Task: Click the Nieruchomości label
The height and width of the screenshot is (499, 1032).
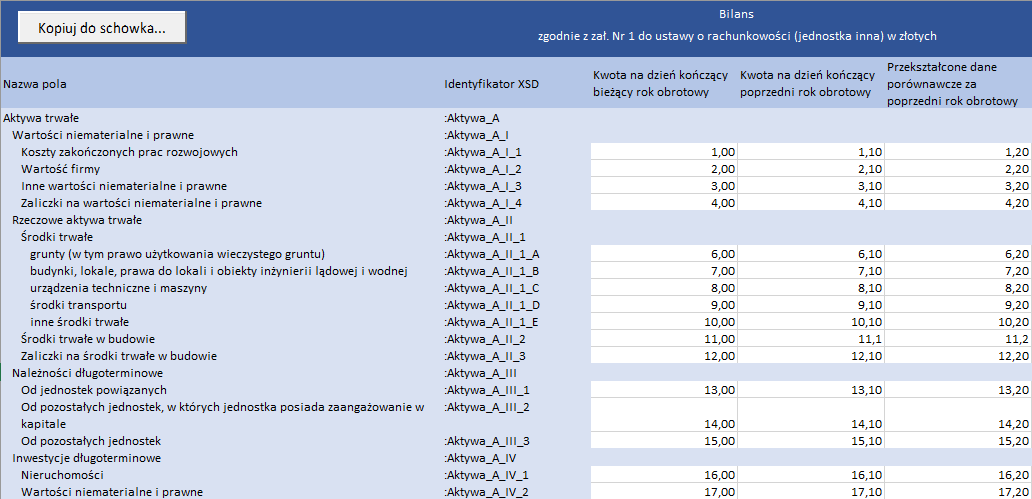Action: coord(62,475)
